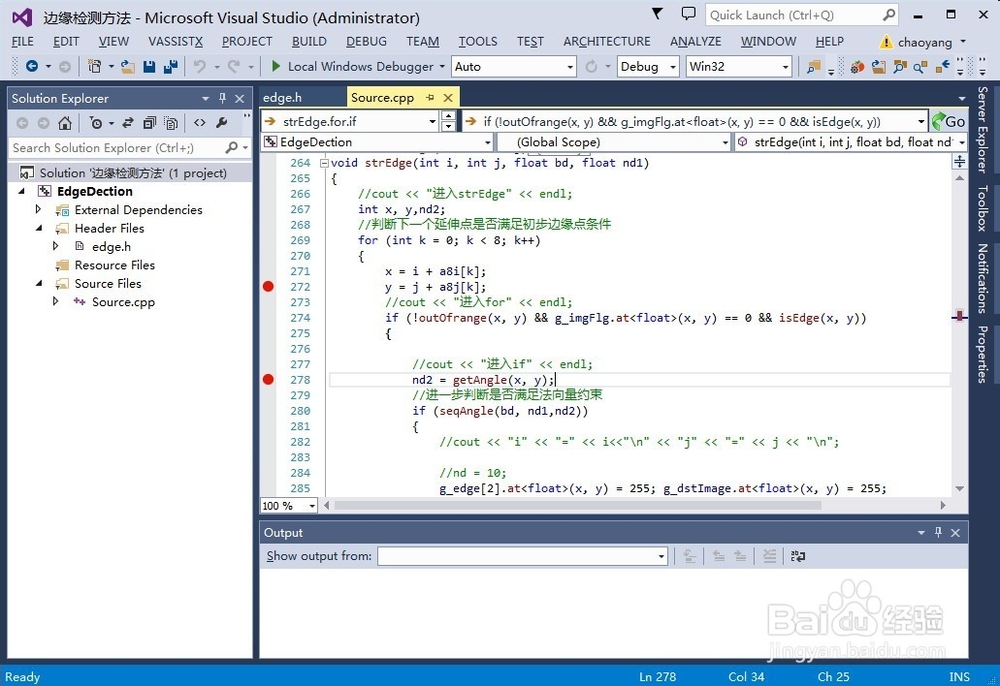Click the editor horizontal scrollbar
This screenshot has width=1000, height=686.
[577, 505]
